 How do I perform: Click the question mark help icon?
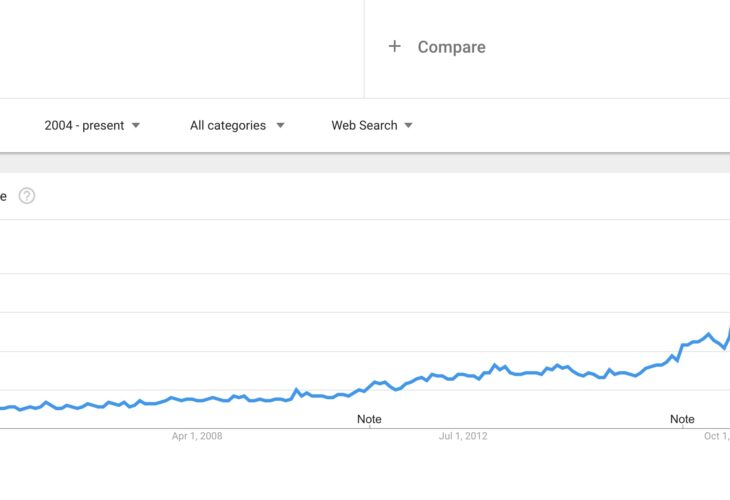click(x=27, y=196)
